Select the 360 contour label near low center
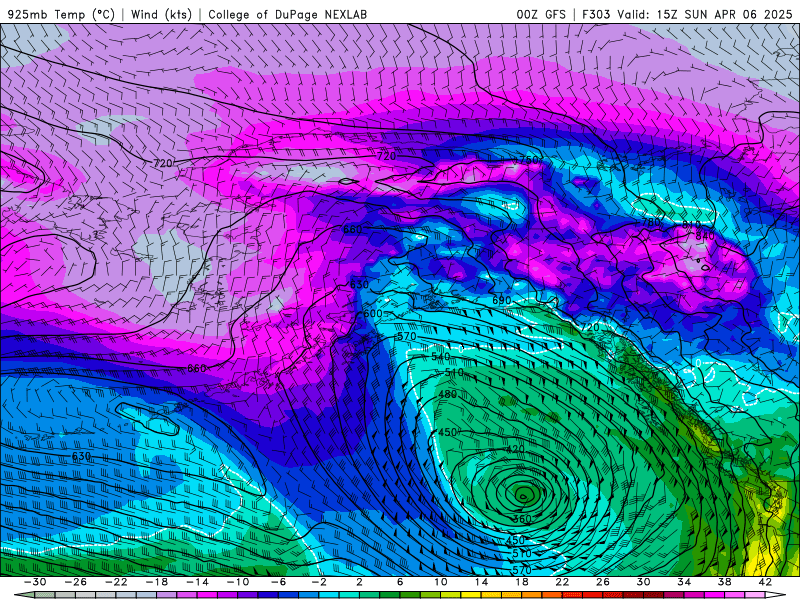This screenshot has height=600, width=800. point(522,519)
